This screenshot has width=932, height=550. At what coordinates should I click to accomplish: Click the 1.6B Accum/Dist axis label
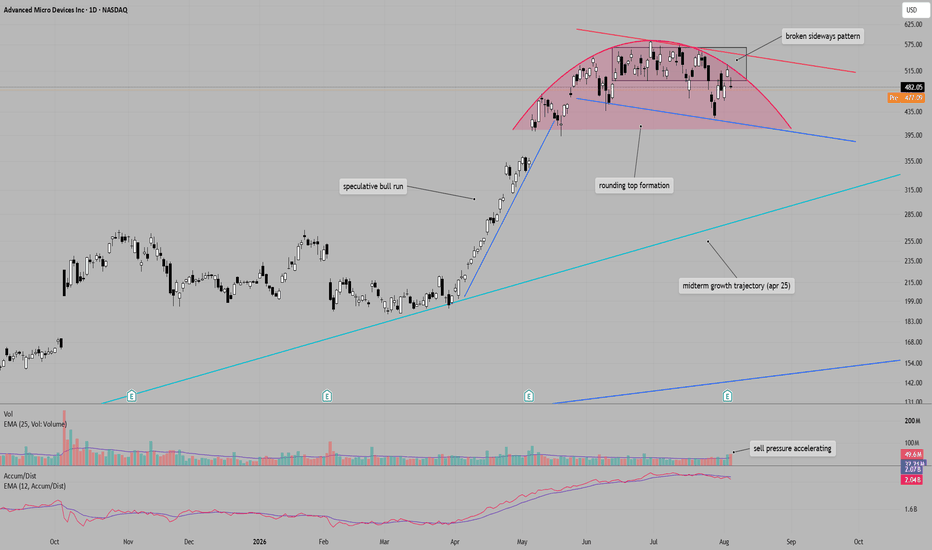(x=911, y=509)
